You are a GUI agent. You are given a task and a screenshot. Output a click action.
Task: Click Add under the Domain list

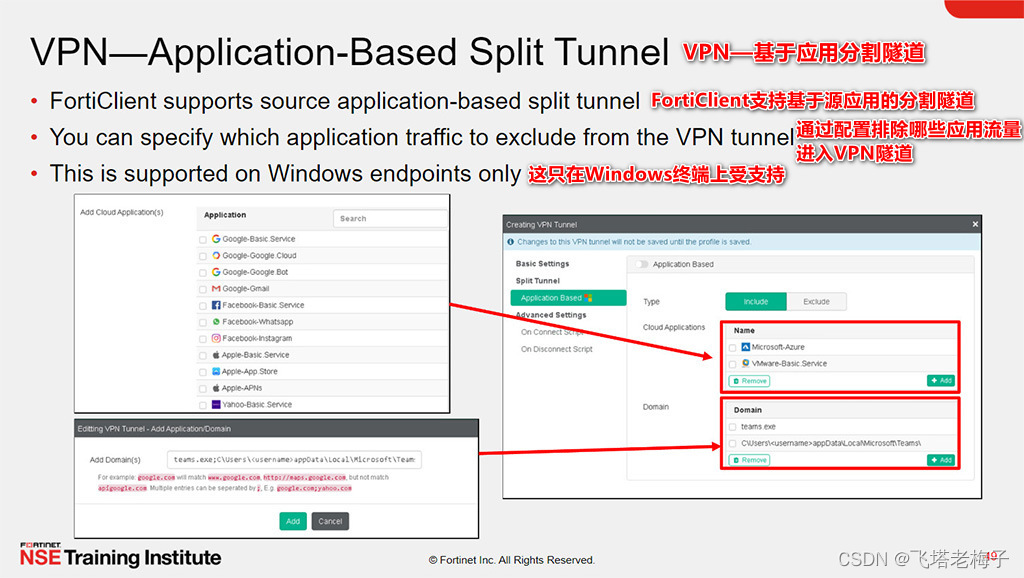(941, 460)
